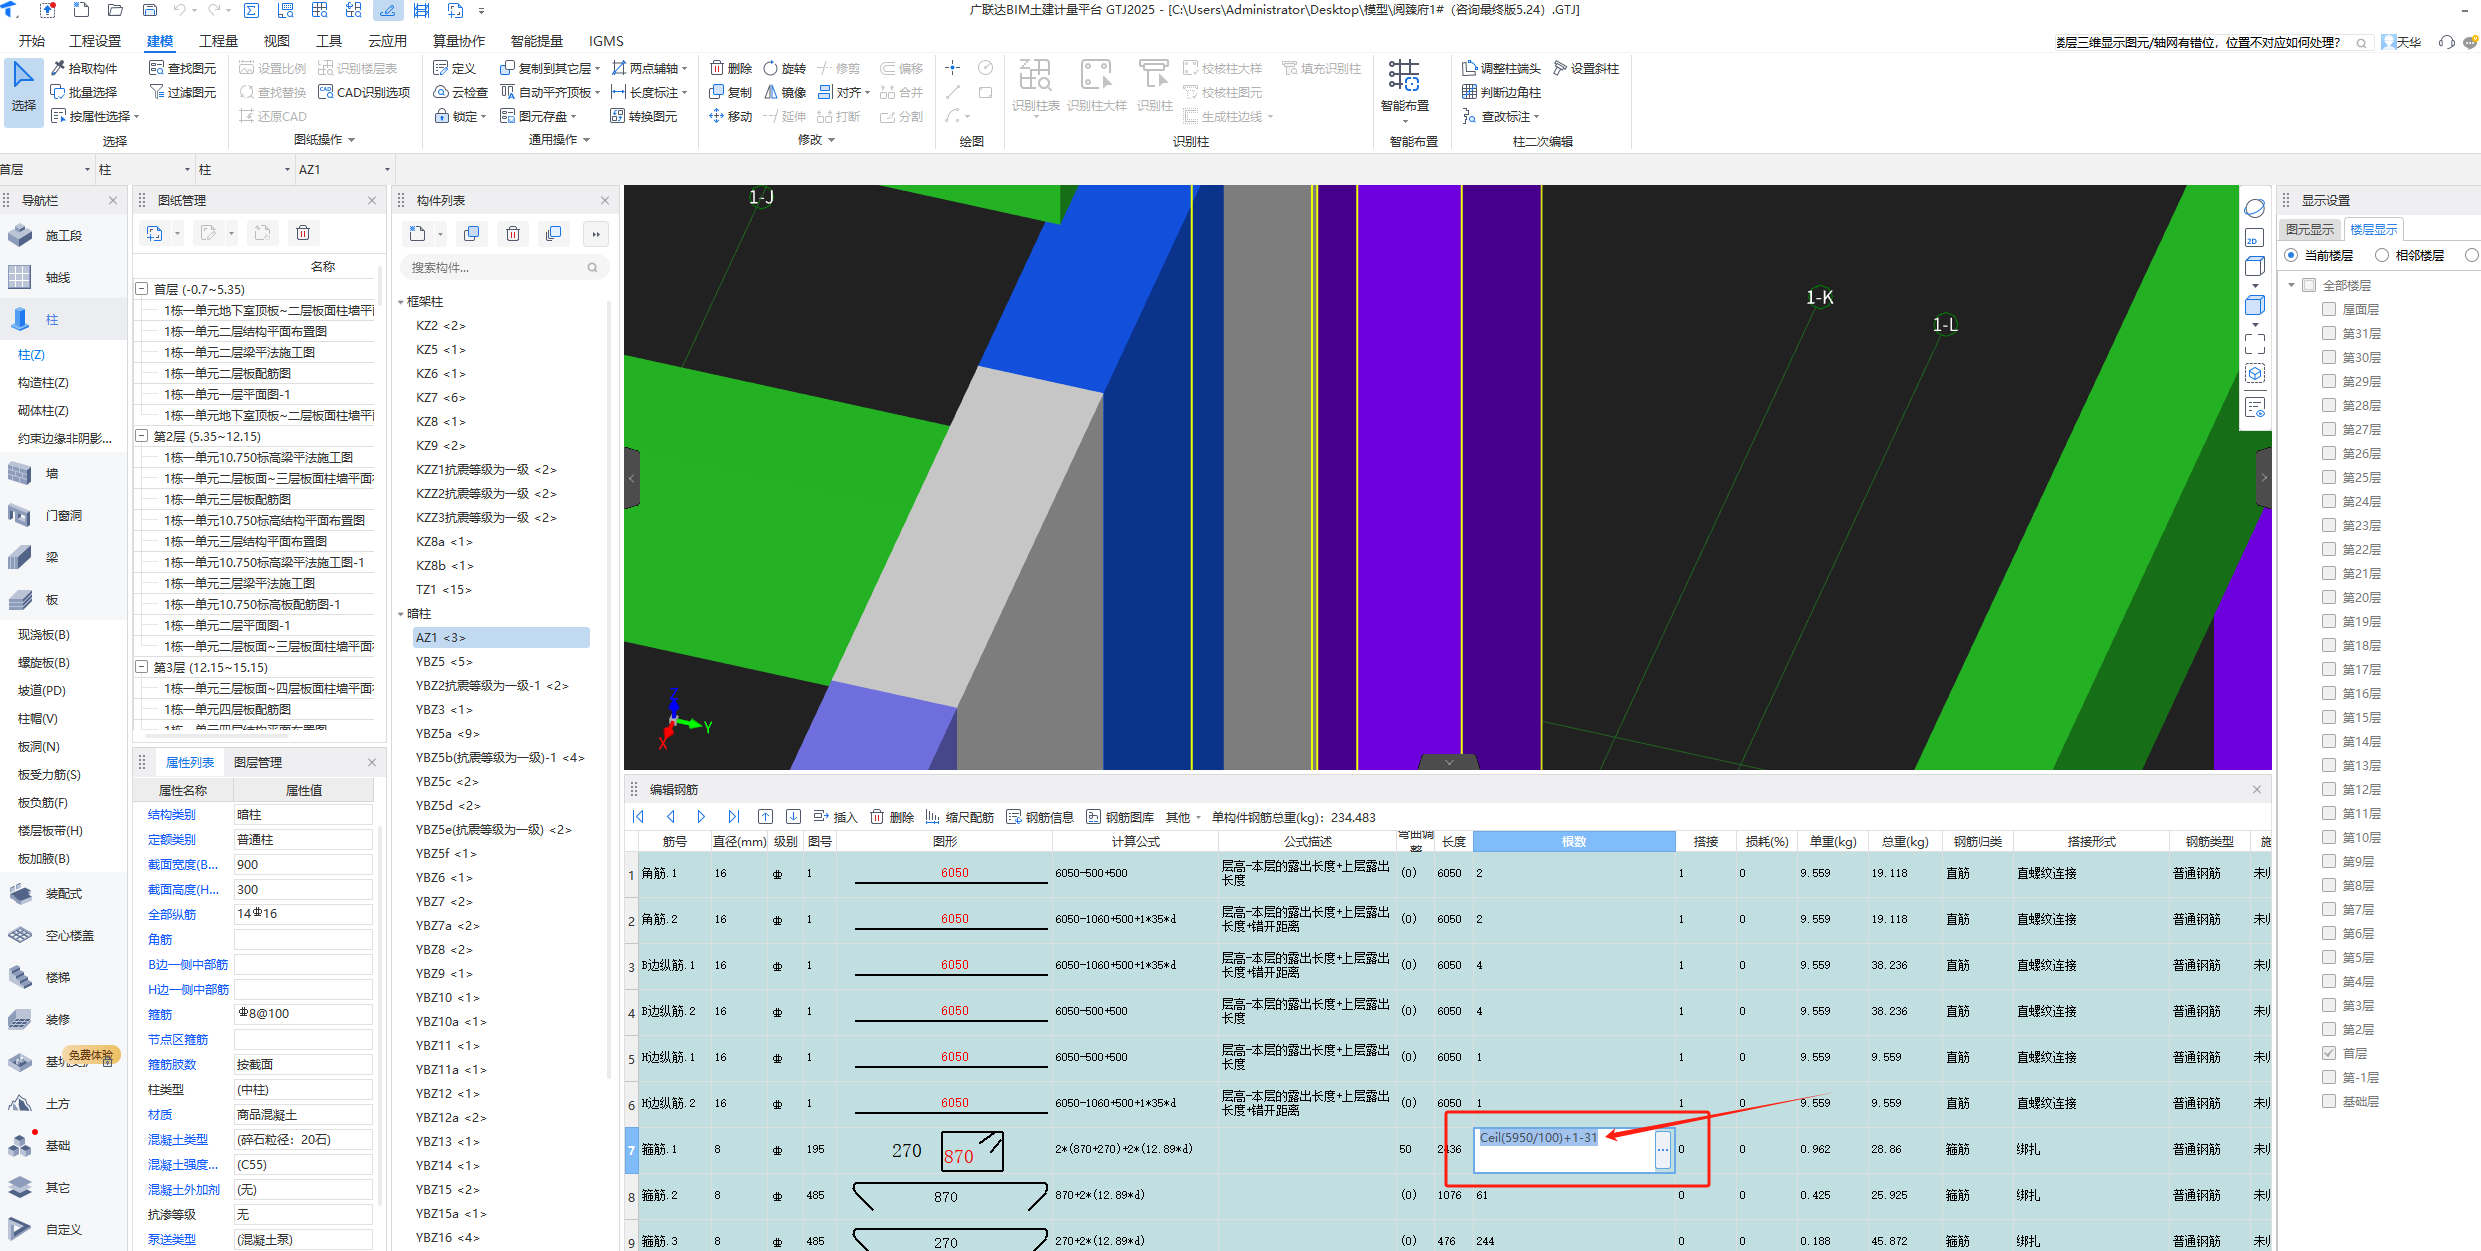
Task: Uncheck the 首层 floor checkbox
Action: pos(2329,1053)
